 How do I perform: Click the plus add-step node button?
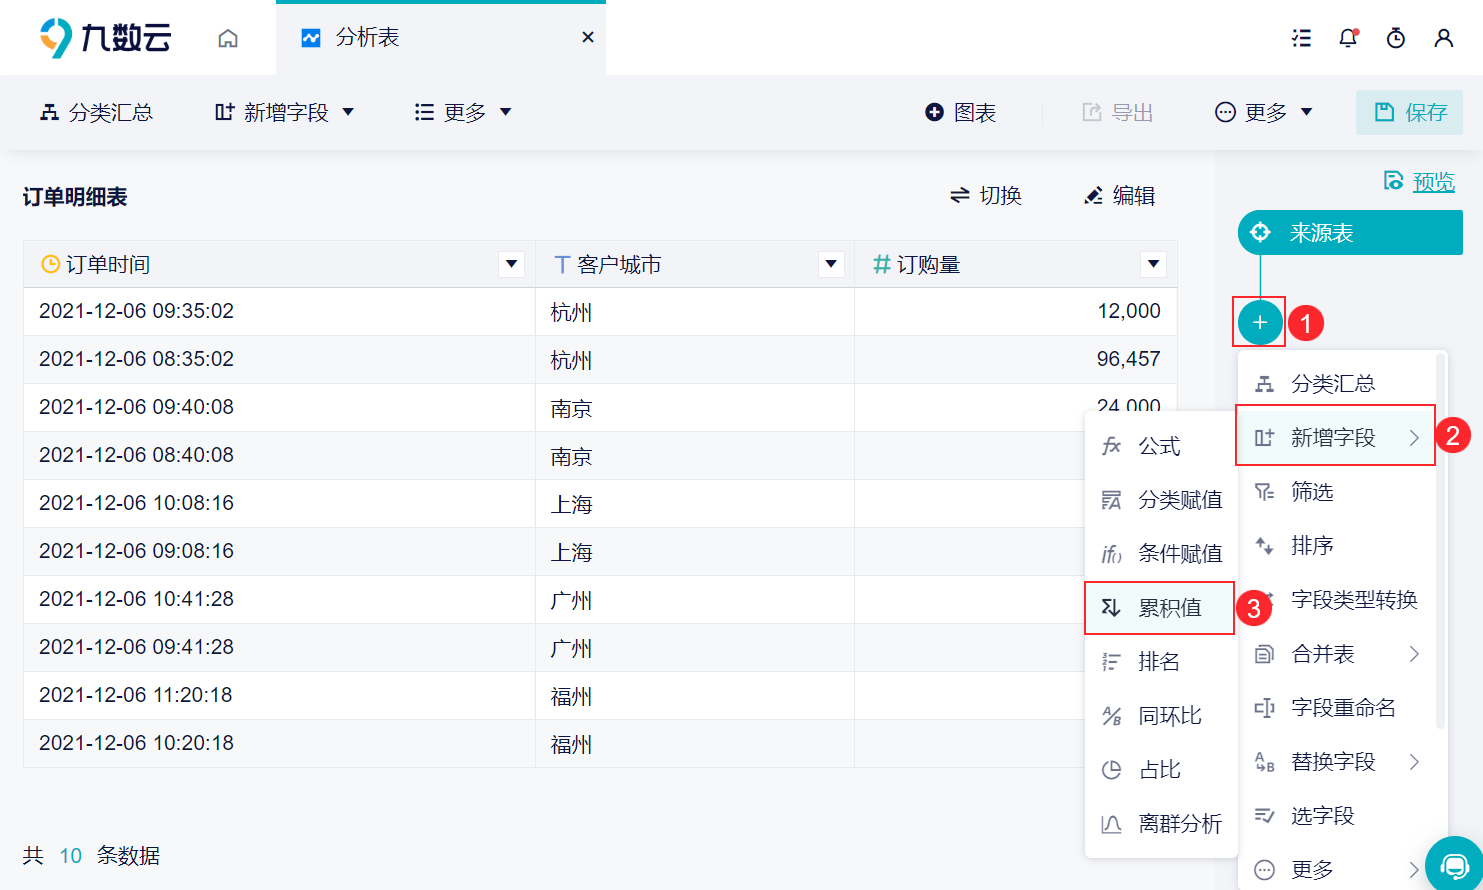(1260, 322)
